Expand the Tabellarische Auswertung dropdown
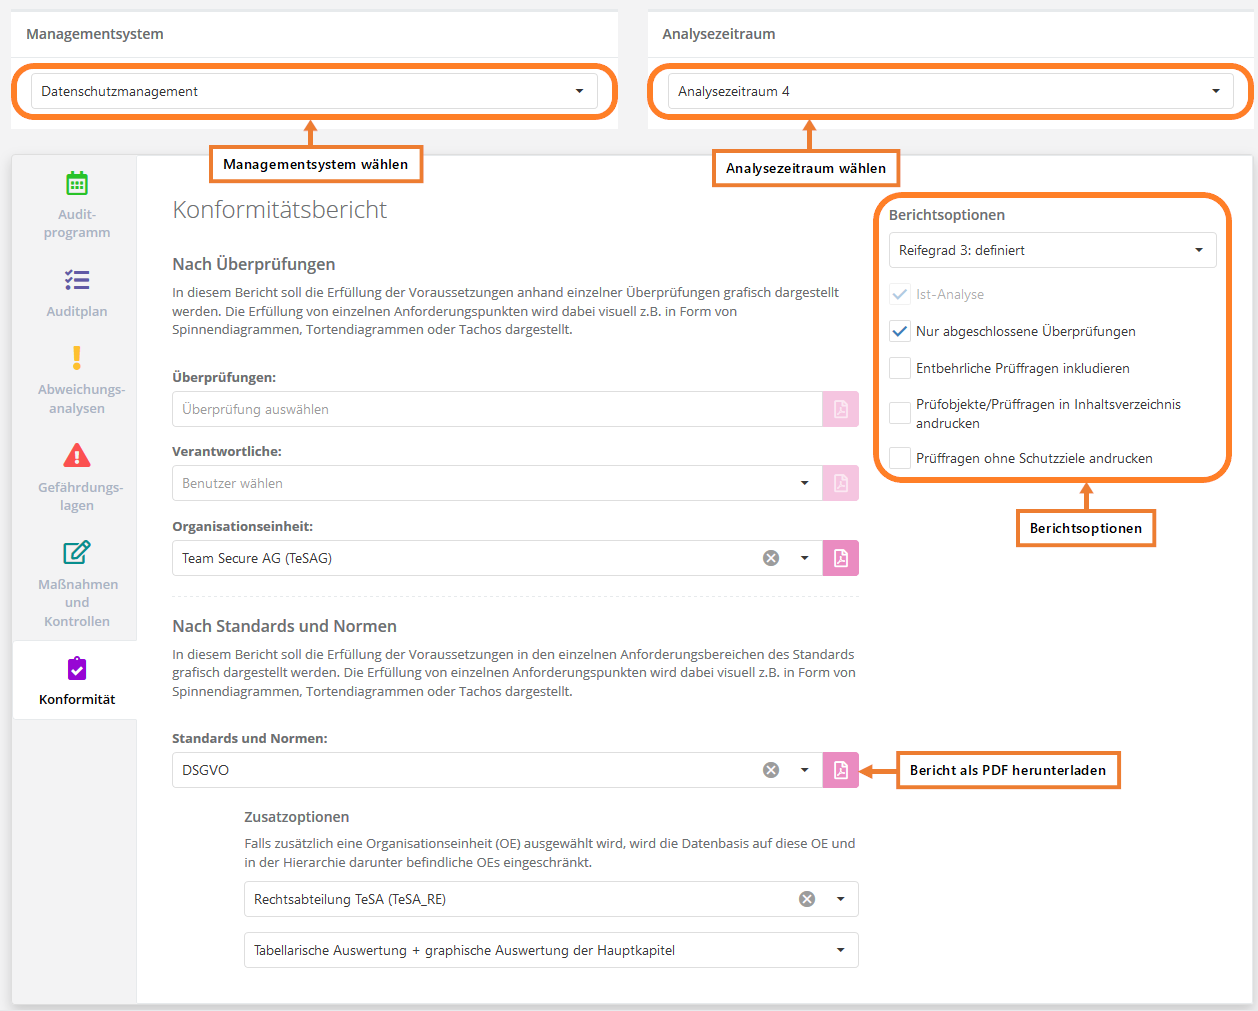 click(x=550, y=950)
